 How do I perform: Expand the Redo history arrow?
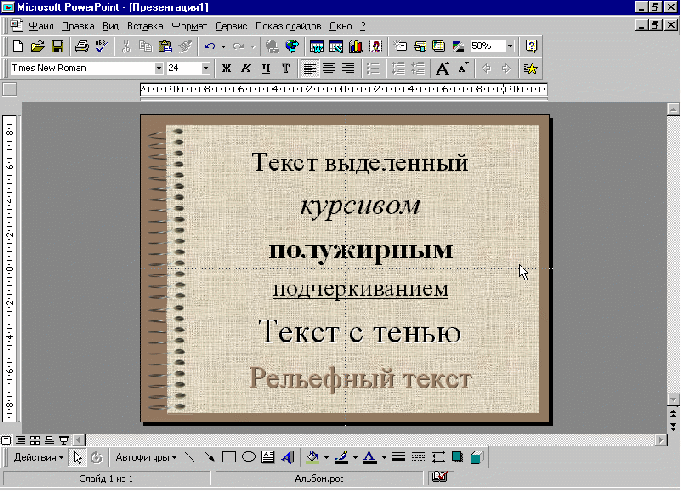(253, 46)
